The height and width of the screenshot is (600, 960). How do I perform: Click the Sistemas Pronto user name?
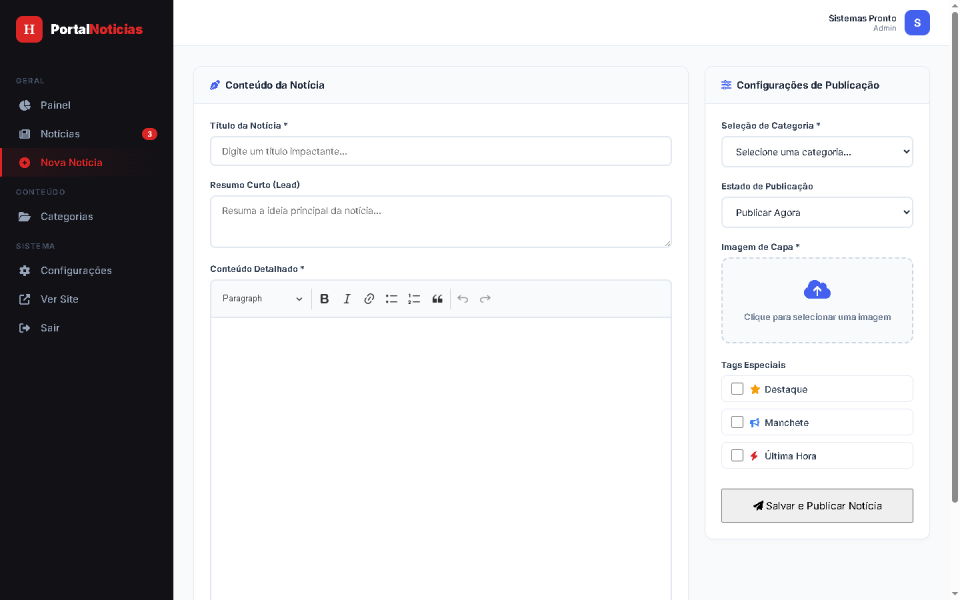[862, 18]
